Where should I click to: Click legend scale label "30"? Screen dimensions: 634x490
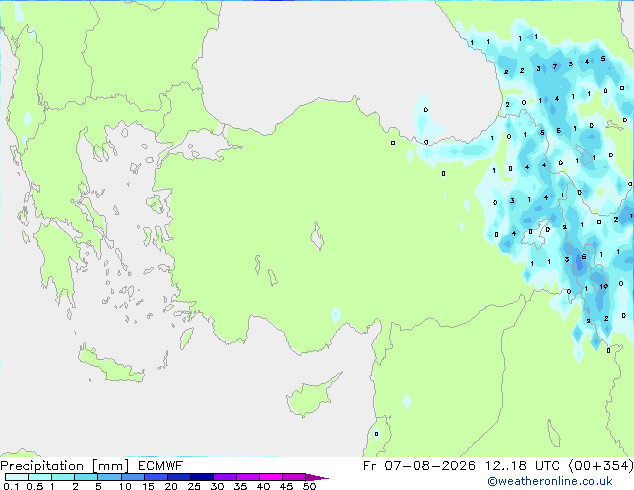pyautogui.click(x=217, y=486)
